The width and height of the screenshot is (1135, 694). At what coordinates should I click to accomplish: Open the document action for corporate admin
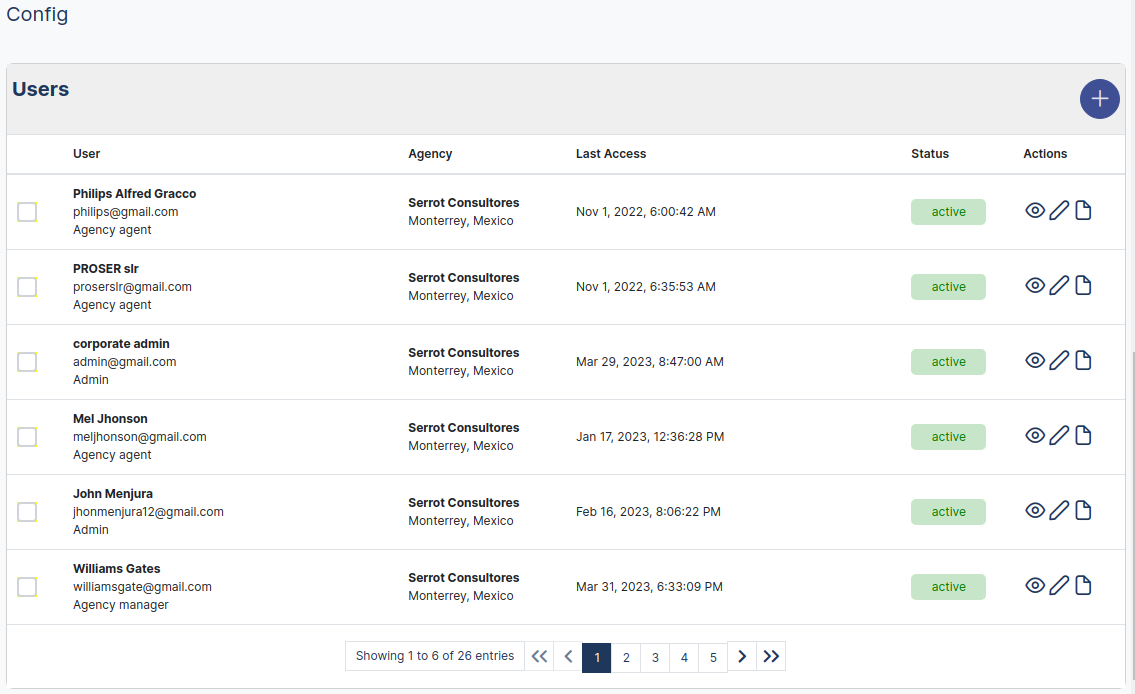[x=1083, y=360]
